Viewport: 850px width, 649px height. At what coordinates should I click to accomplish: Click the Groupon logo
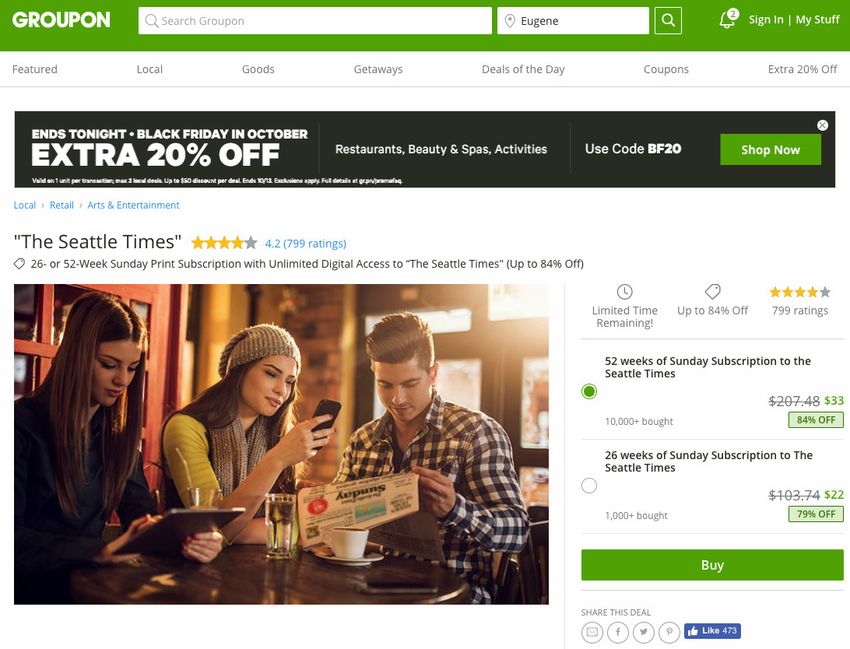[61, 20]
